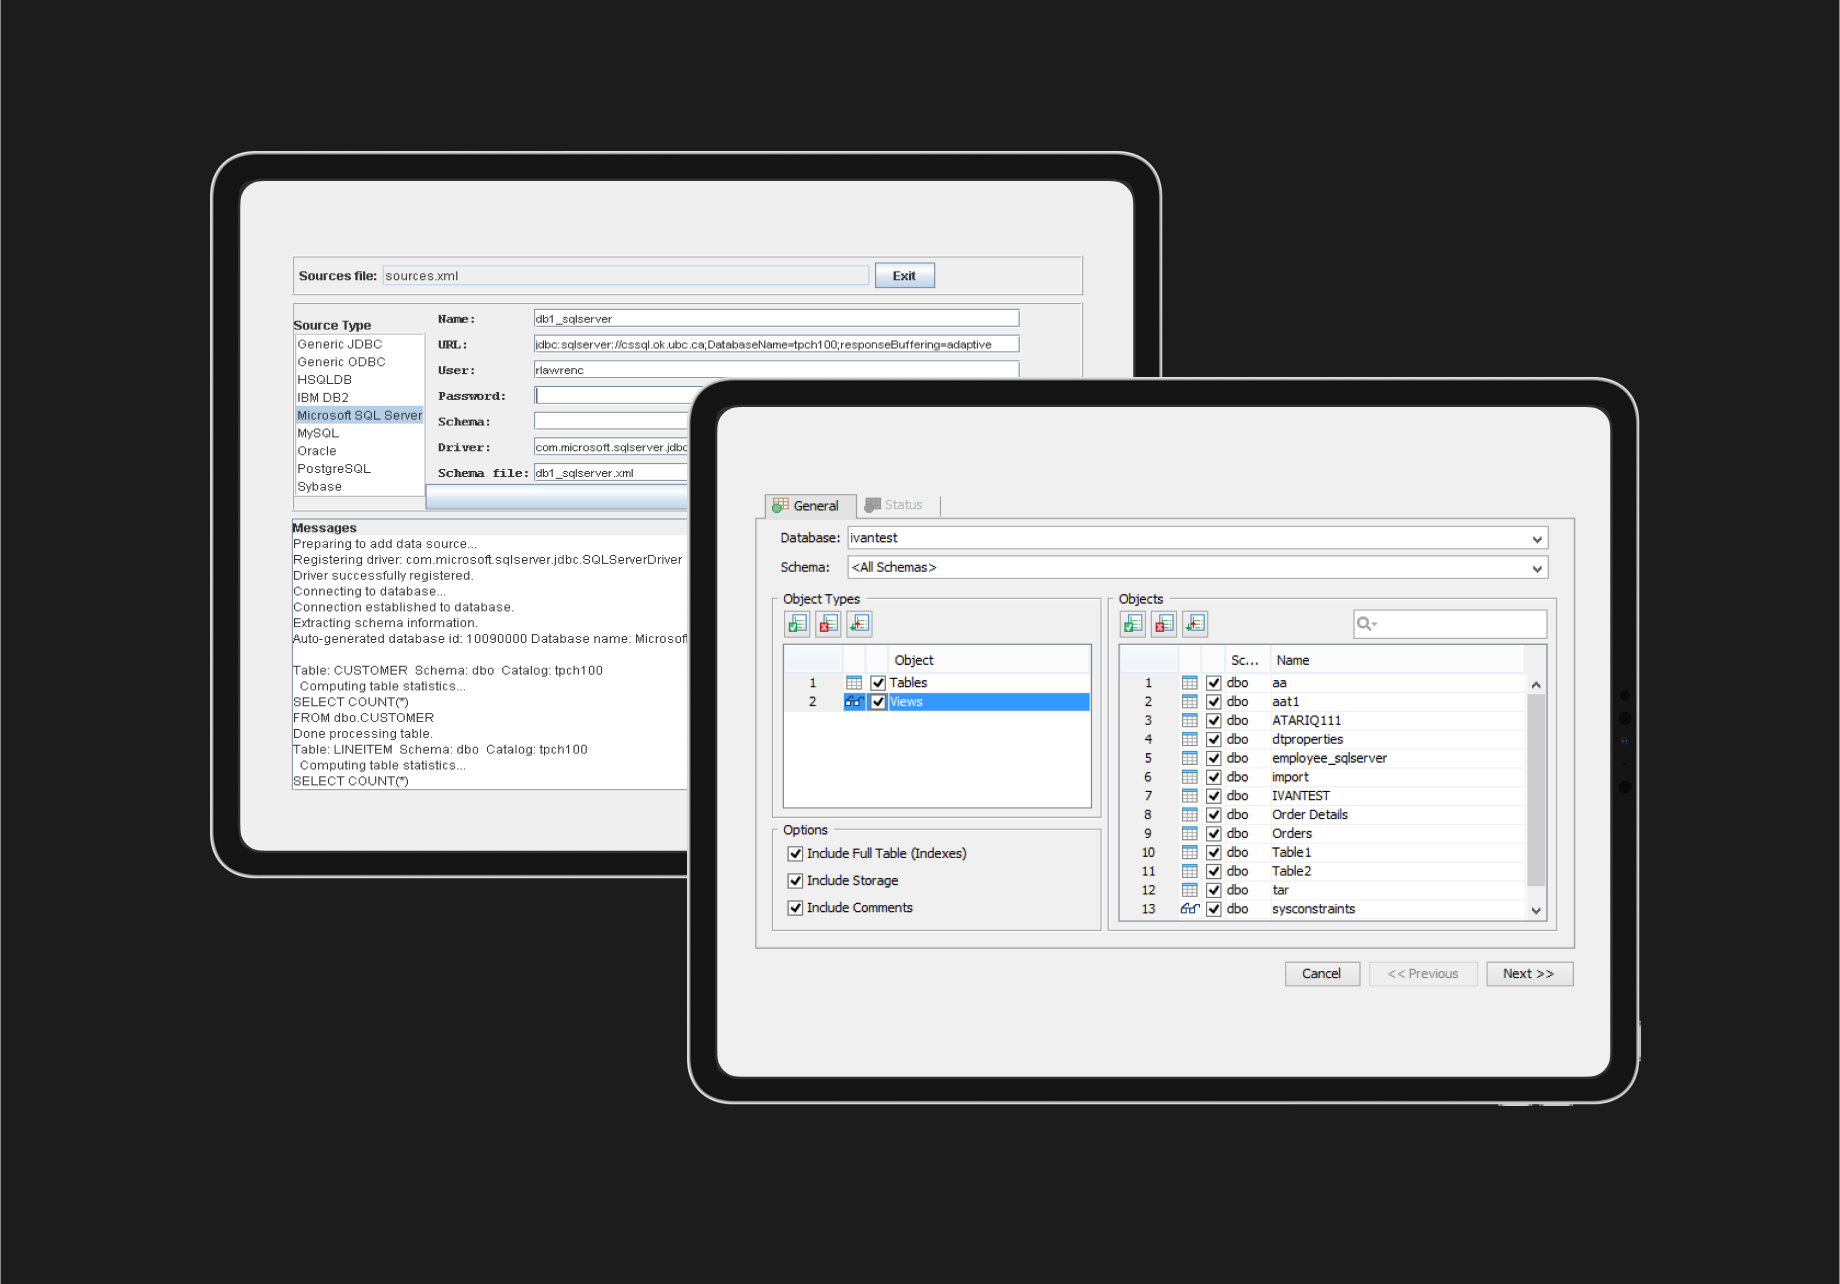The width and height of the screenshot is (1840, 1284).
Task: Expand the Schema dropdown list
Action: [x=1537, y=568]
